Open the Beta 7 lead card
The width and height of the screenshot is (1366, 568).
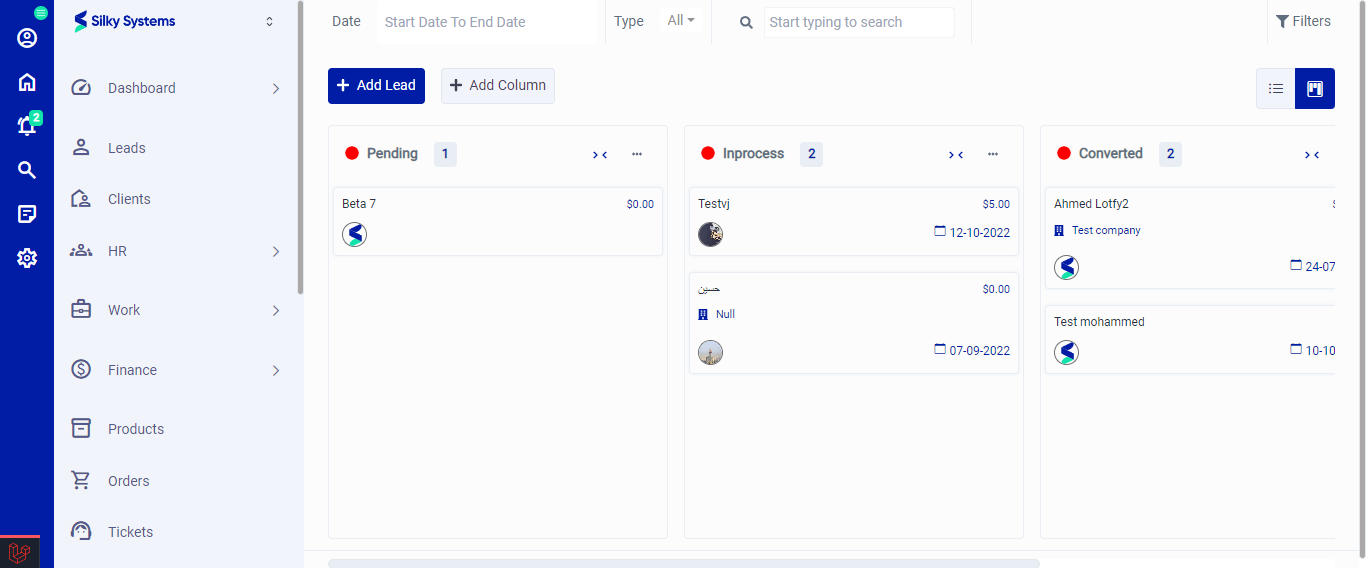498,221
